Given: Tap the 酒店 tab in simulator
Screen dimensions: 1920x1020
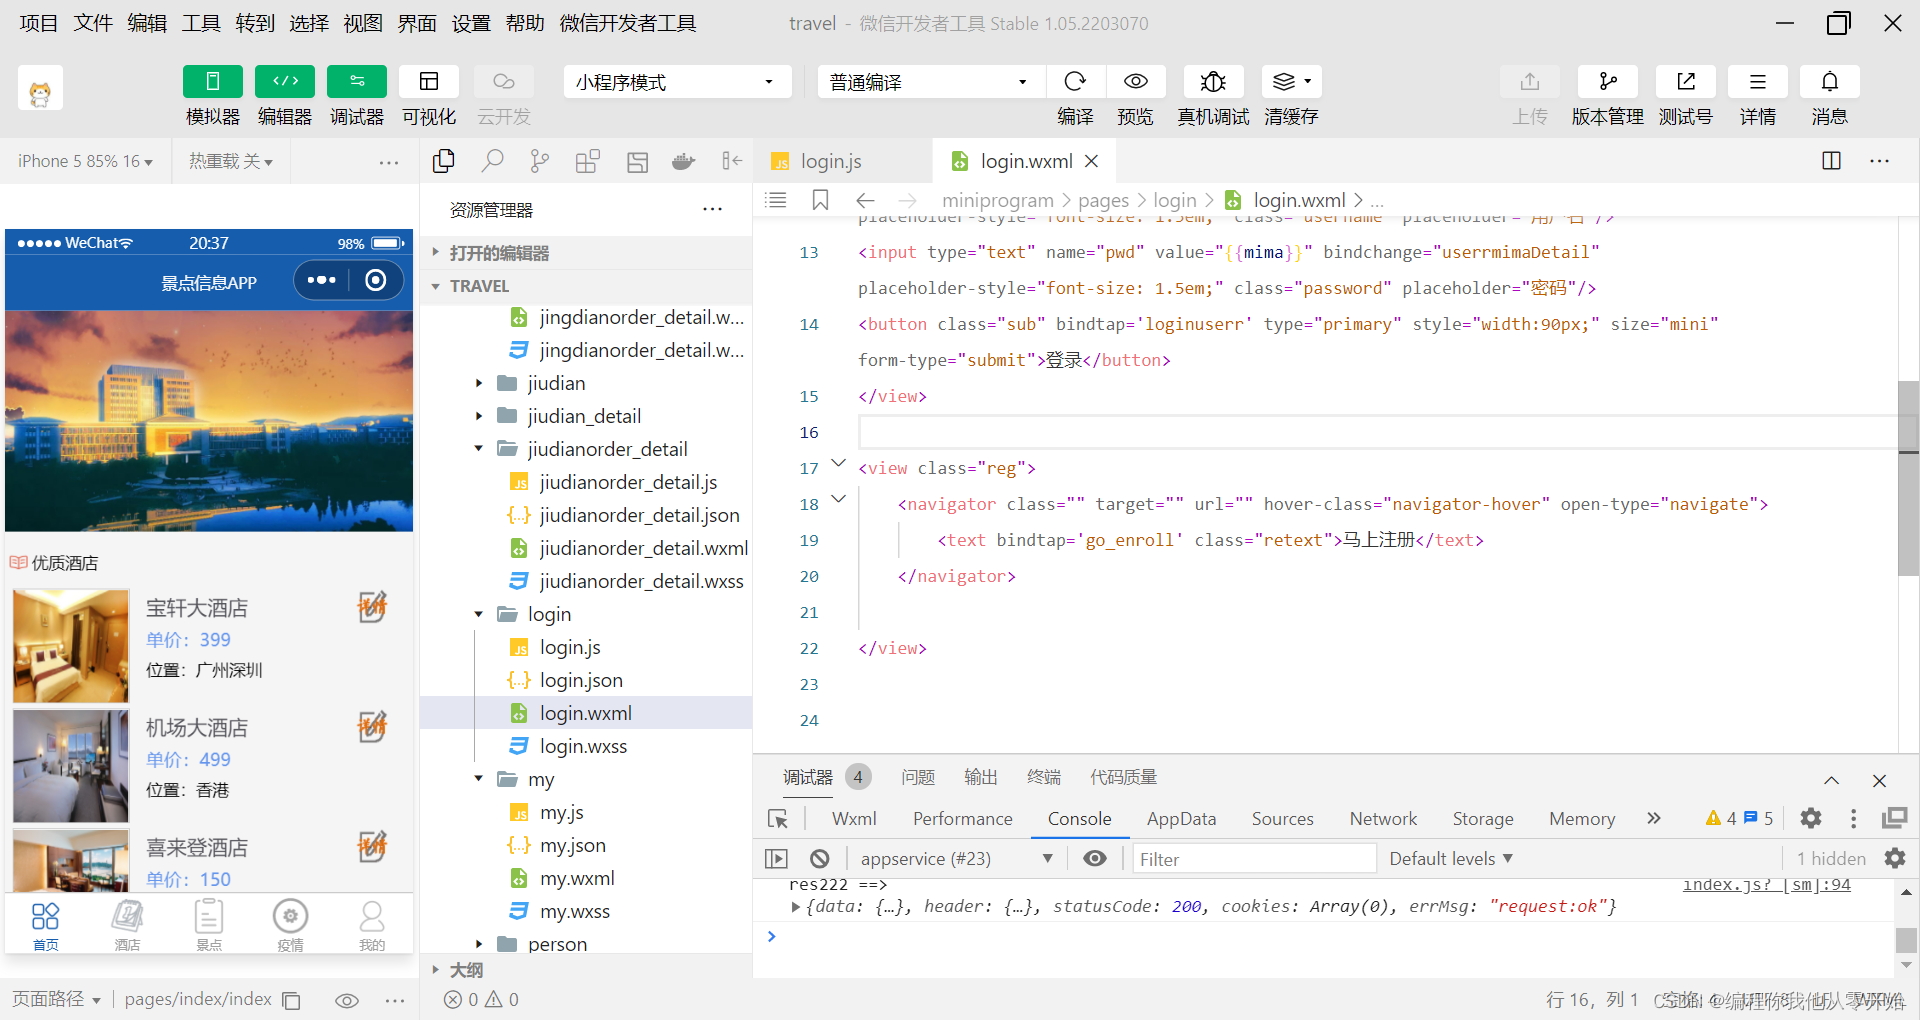Looking at the screenshot, I should tap(127, 925).
